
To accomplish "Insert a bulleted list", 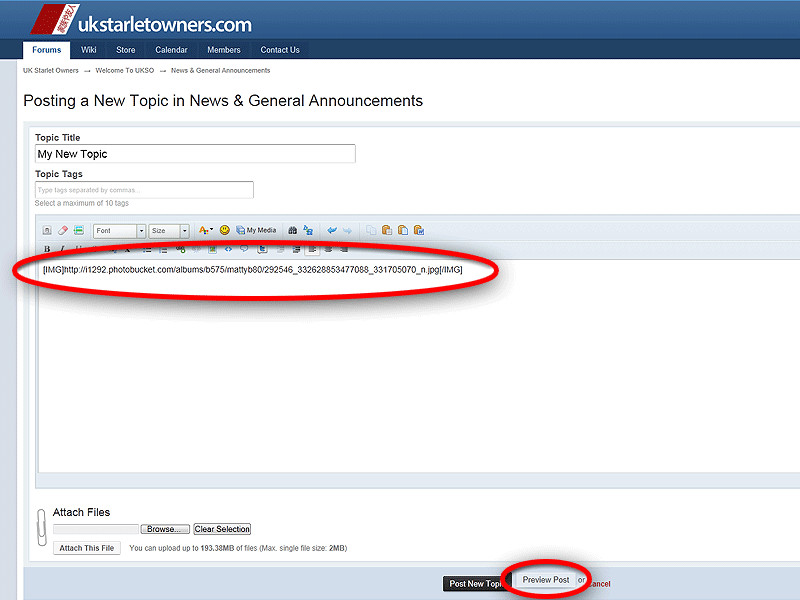I will [147, 249].
